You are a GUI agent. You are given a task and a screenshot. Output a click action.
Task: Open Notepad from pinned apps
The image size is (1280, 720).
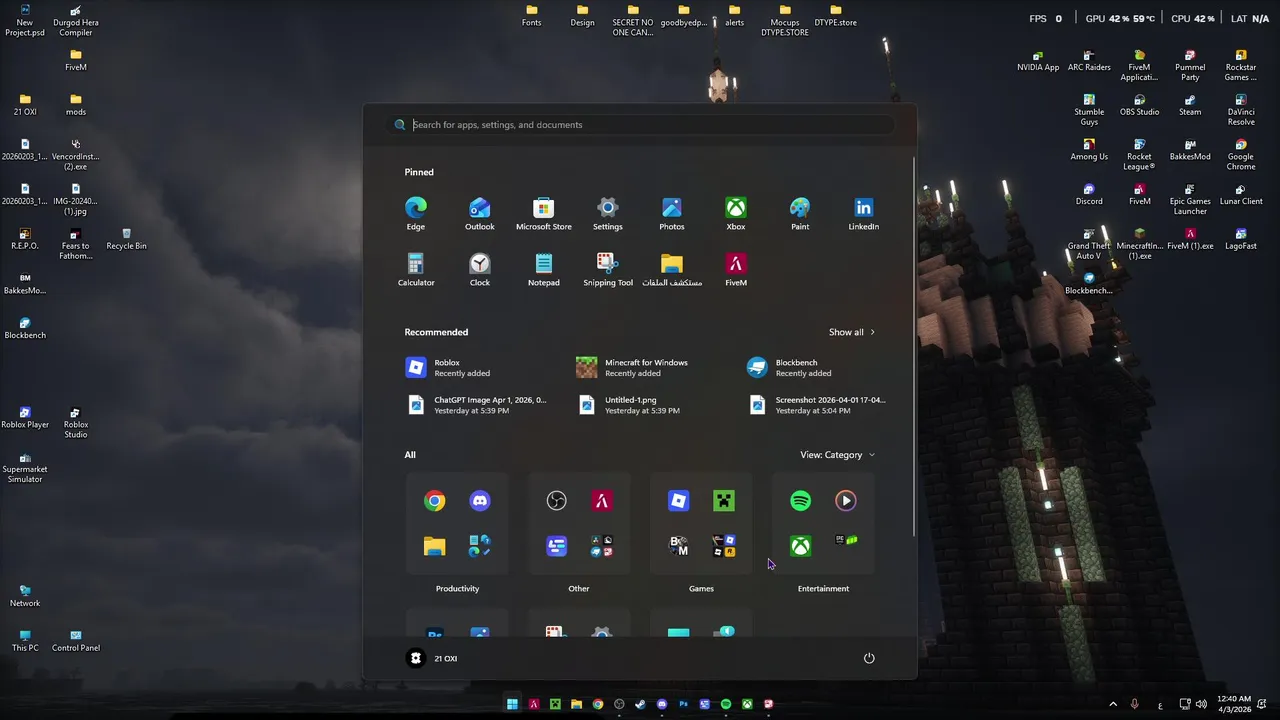[544, 270]
